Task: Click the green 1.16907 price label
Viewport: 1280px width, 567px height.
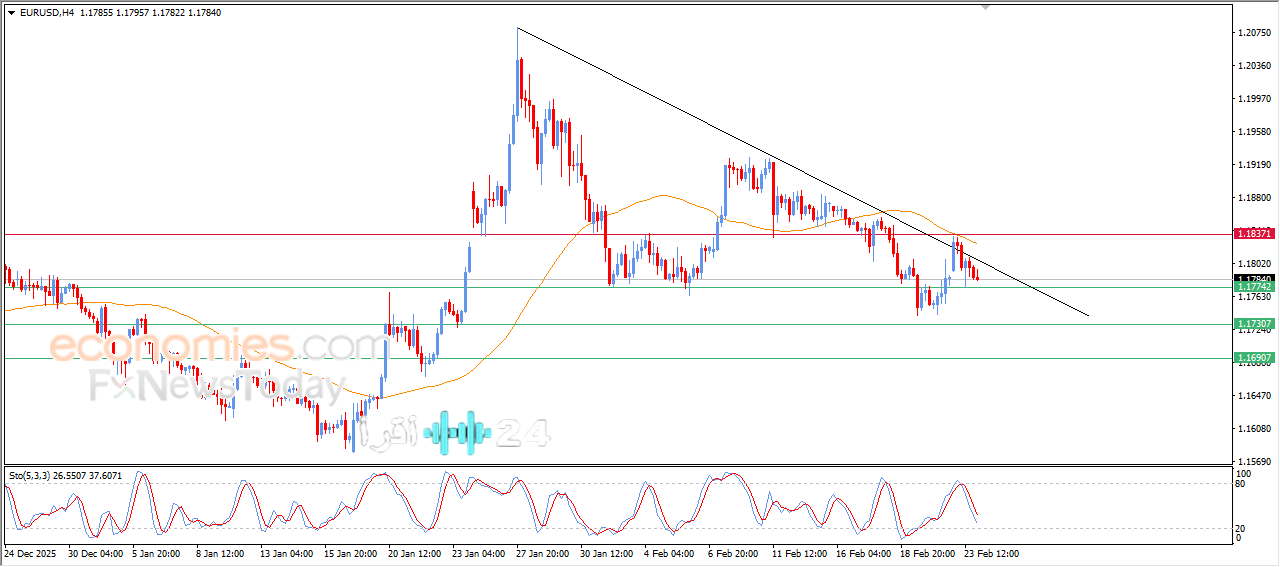Action: pos(1253,357)
